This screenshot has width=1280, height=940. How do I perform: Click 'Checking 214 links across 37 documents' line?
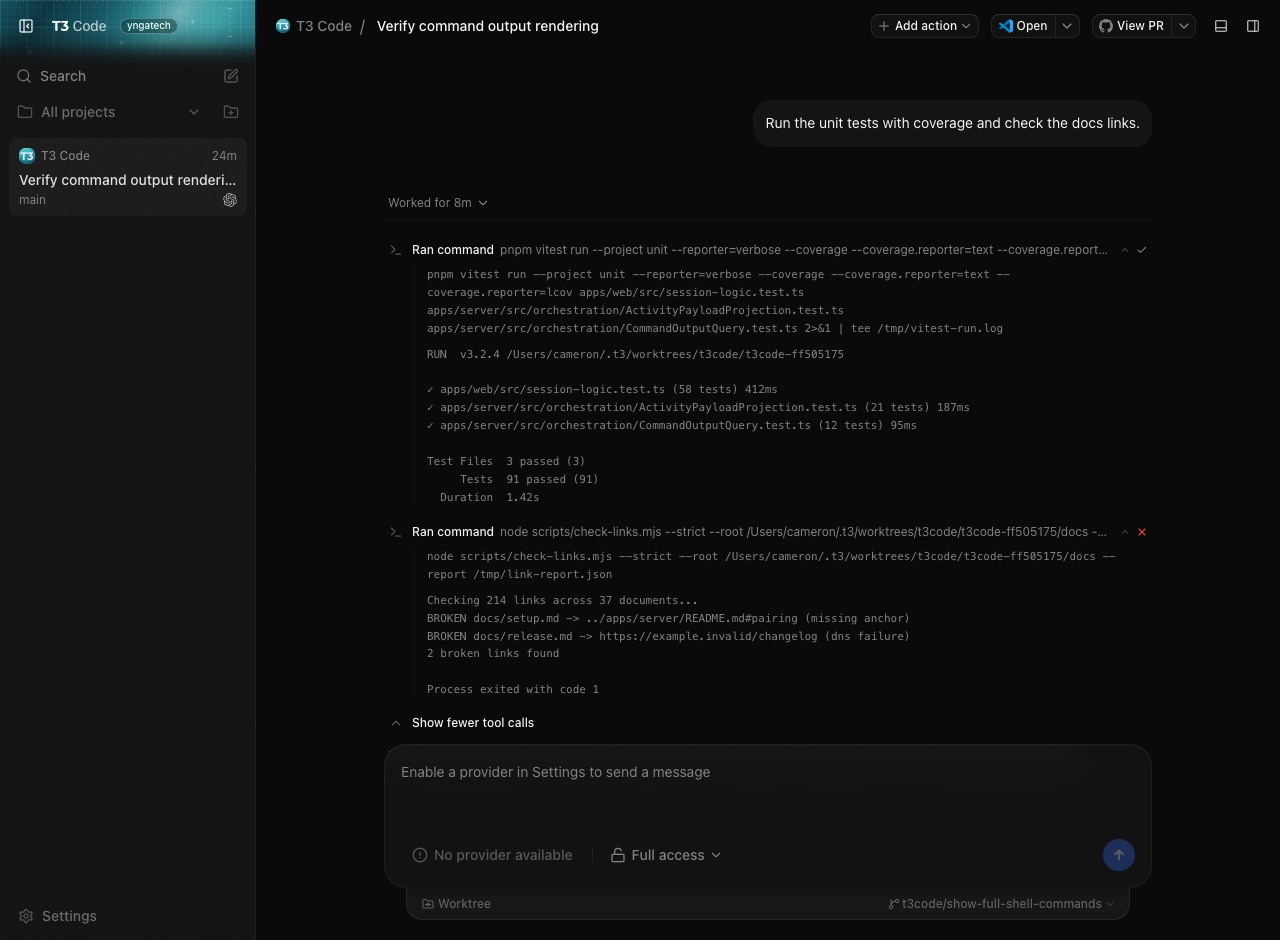click(x=562, y=600)
